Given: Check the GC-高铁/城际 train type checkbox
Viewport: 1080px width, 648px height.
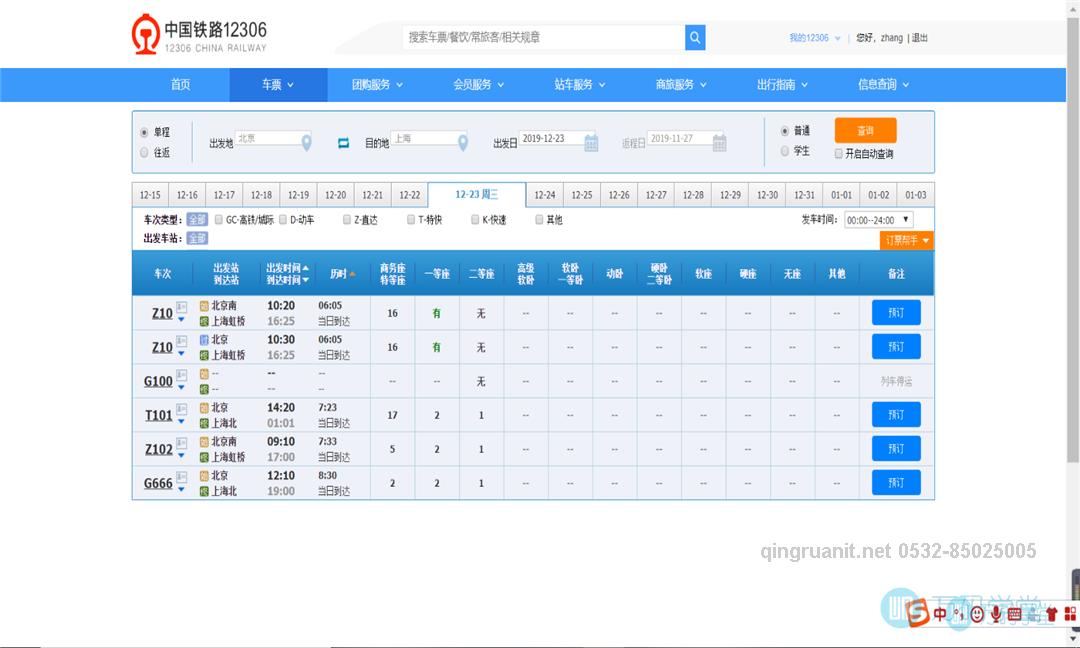Looking at the screenshot, I should [x=218, y=219].
